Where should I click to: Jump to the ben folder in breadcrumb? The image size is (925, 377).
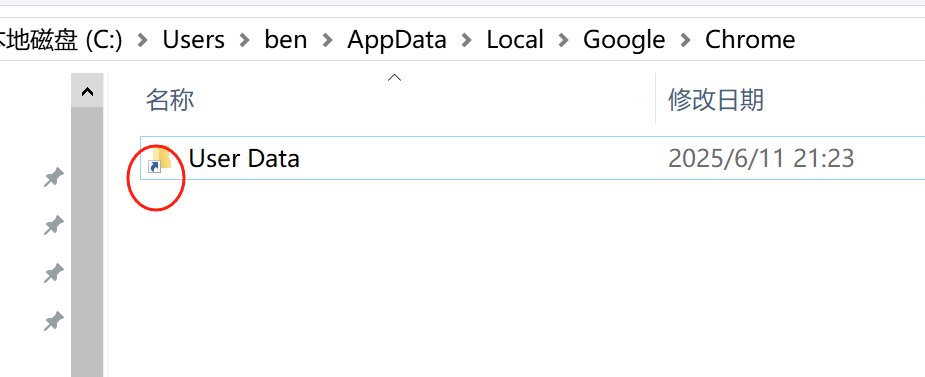(286, 40)
